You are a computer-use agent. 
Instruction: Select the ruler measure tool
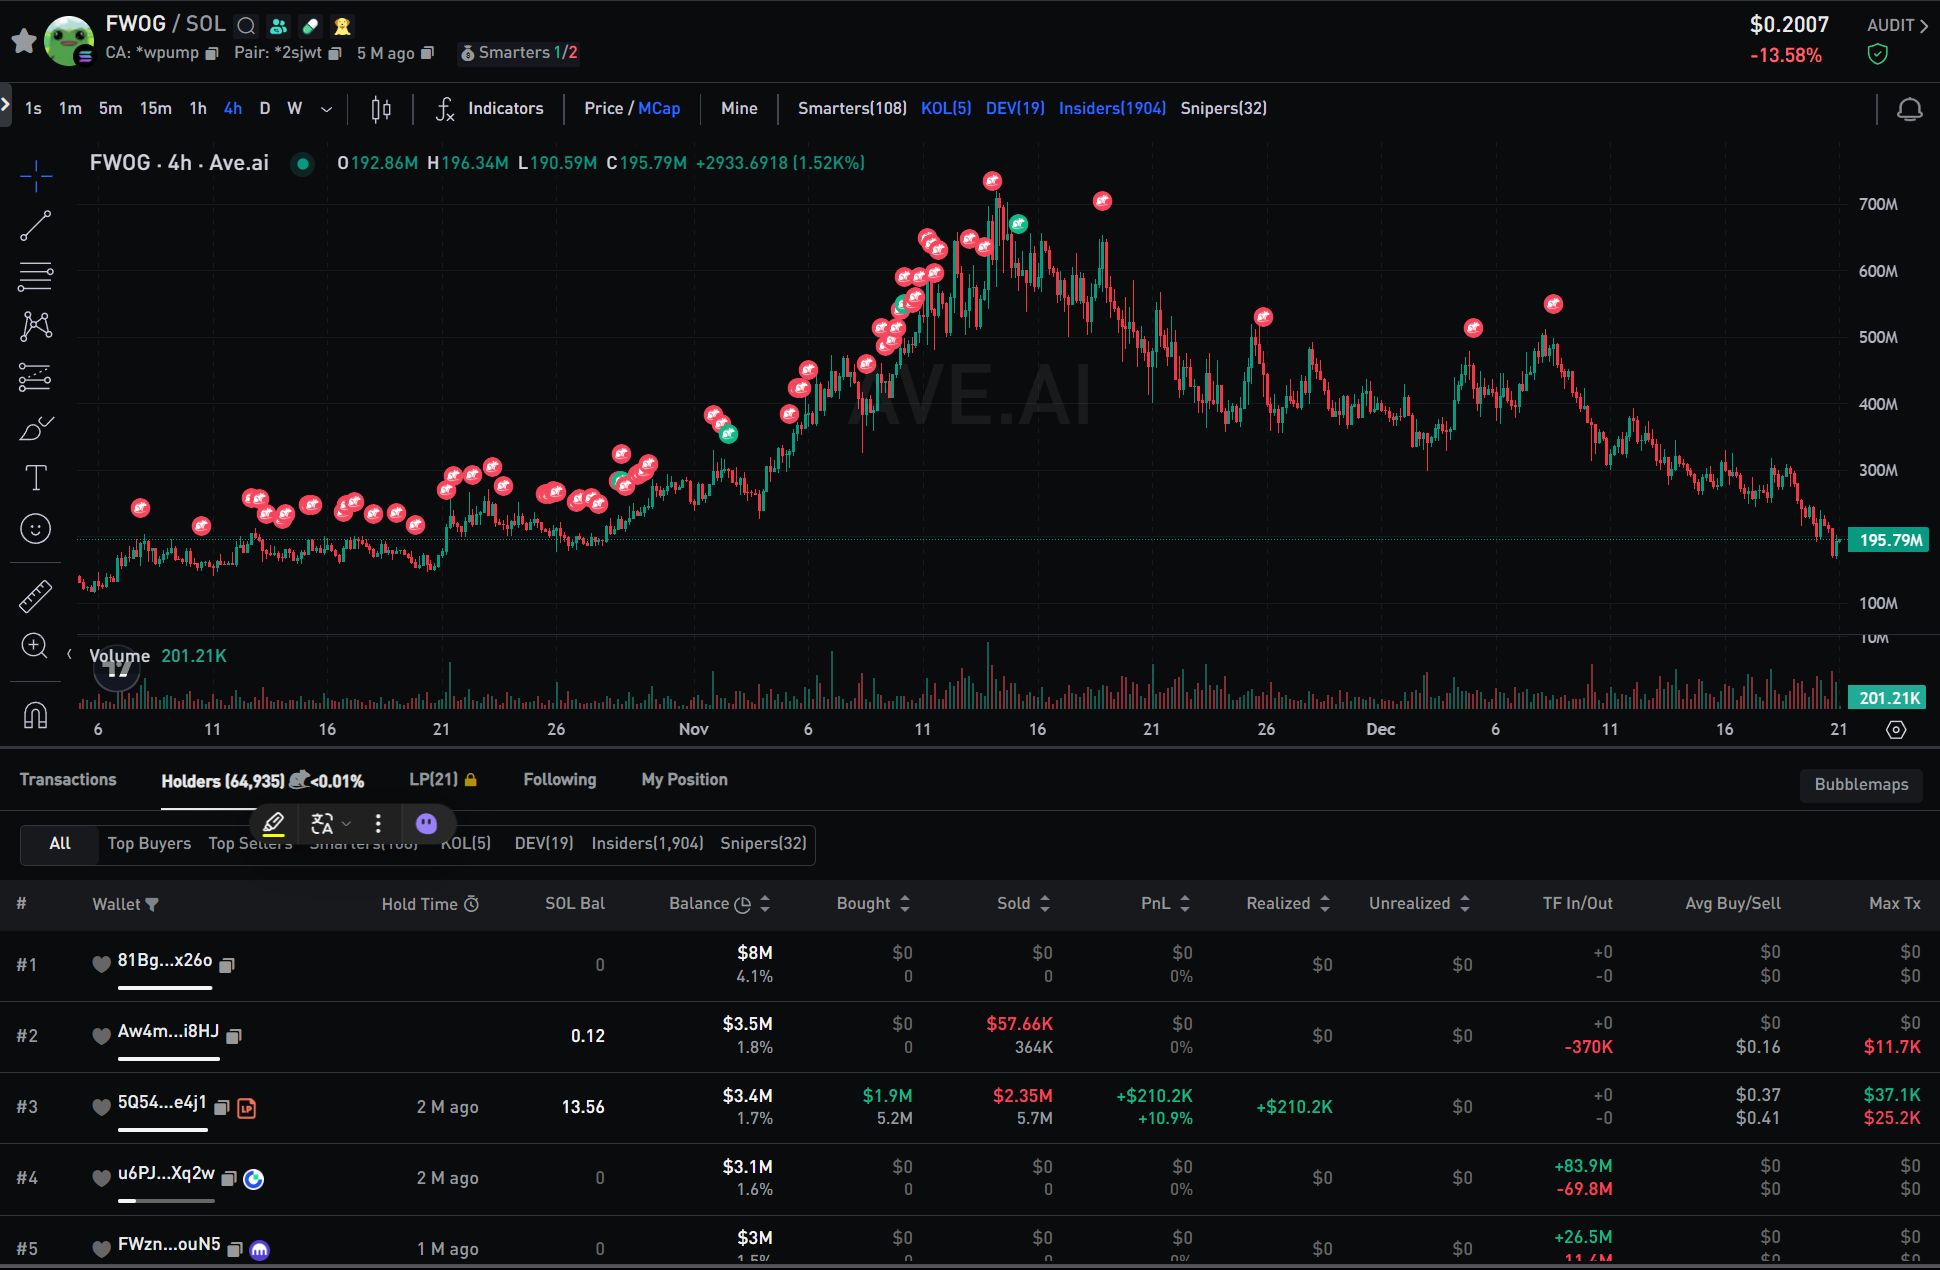coord(35,596)
